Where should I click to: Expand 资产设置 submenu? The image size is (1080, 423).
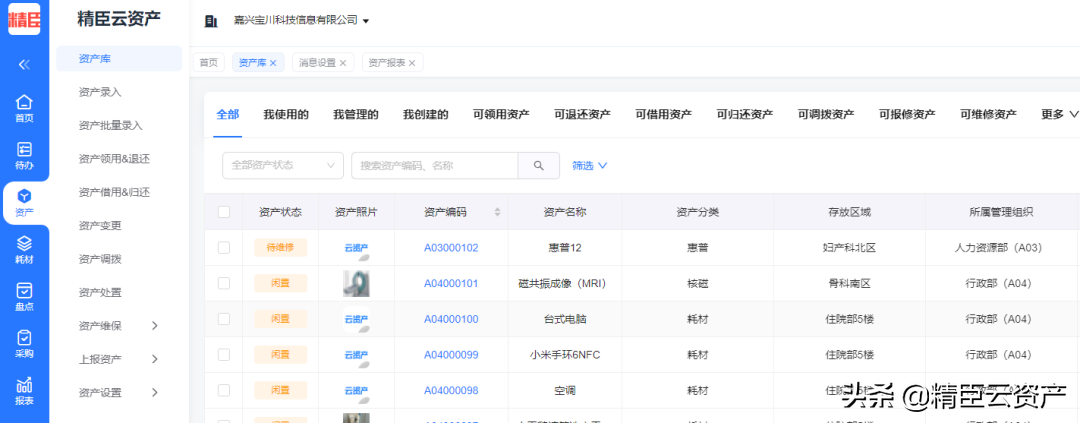pyautogui.click(x=154, y=393)
